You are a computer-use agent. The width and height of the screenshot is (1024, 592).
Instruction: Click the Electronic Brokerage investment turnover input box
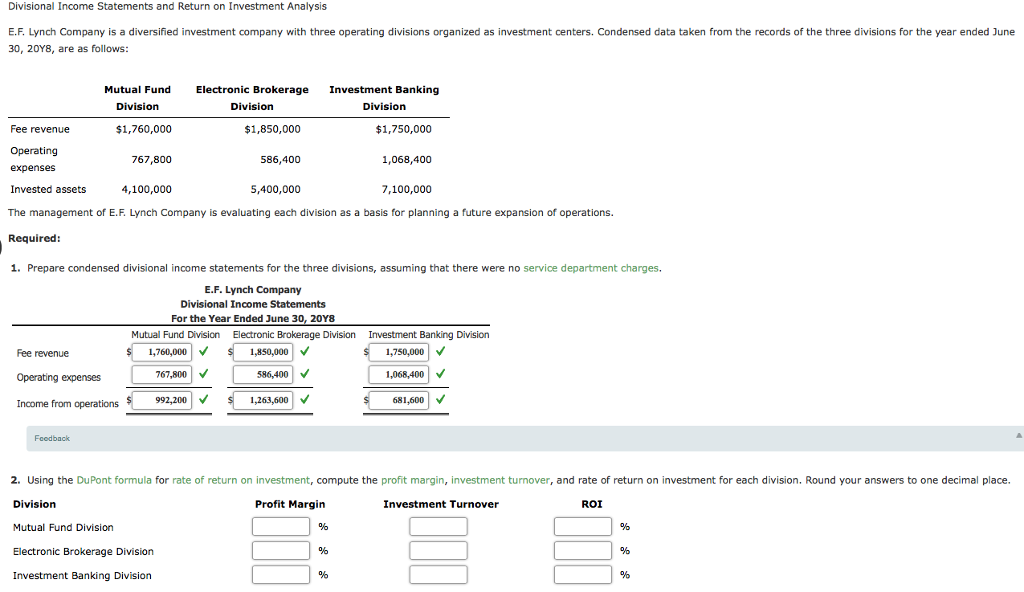pyautogui.click(x=438, y=550)
